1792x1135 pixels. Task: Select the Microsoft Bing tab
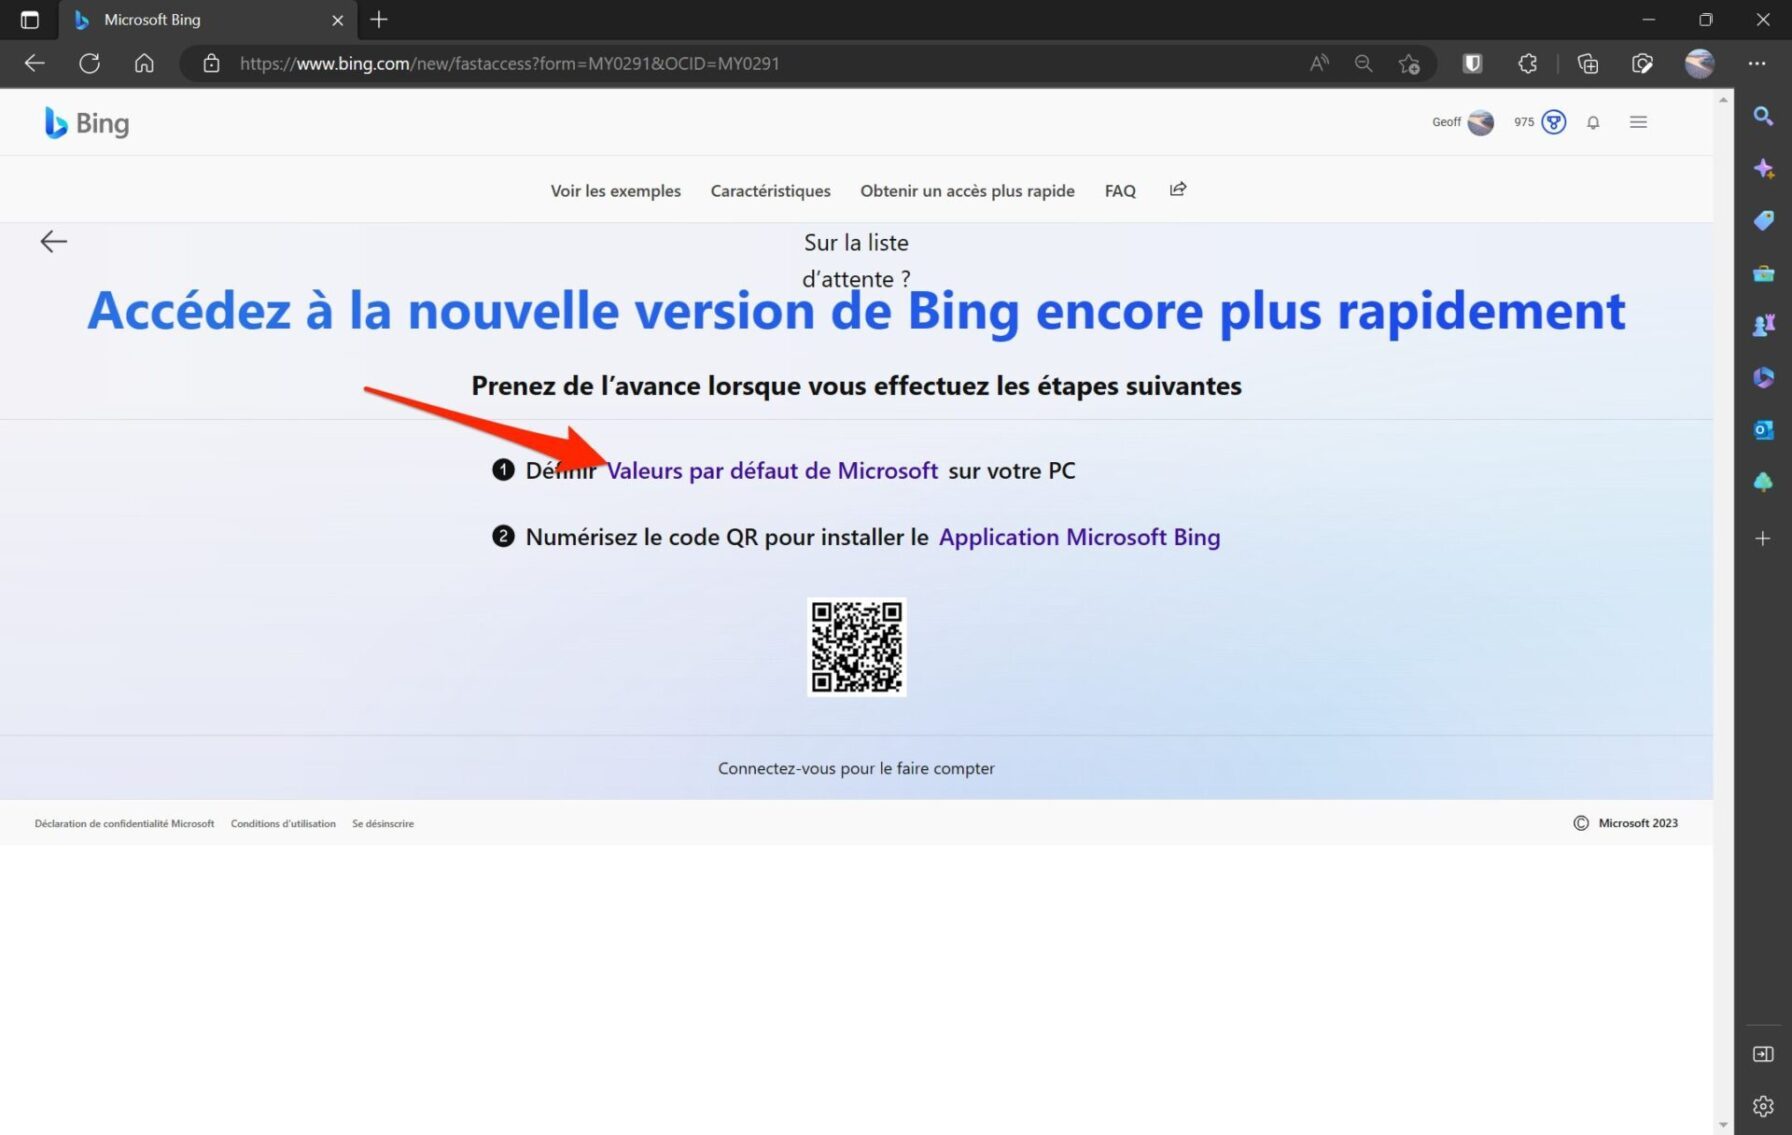(x=209, y=20)
